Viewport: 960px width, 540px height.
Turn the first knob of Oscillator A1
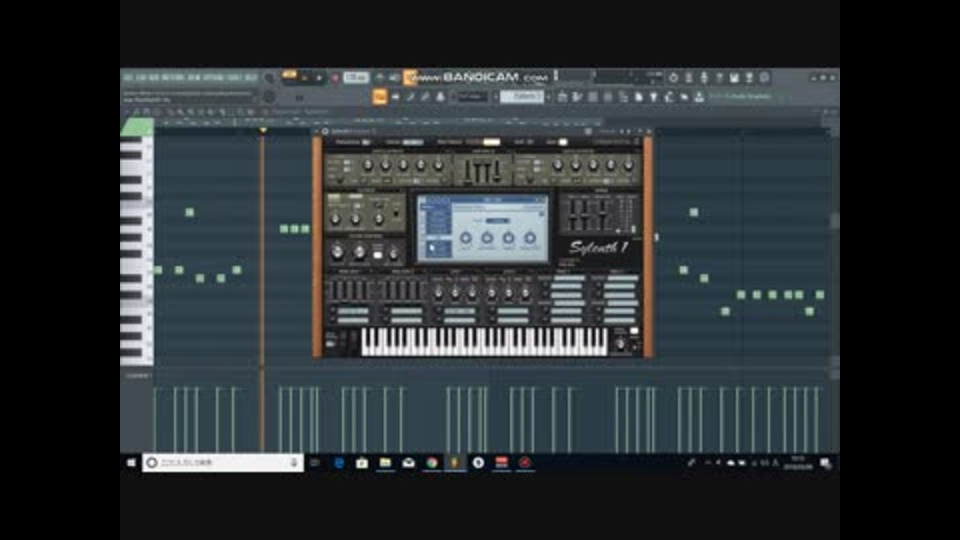[x=368, y=165]
